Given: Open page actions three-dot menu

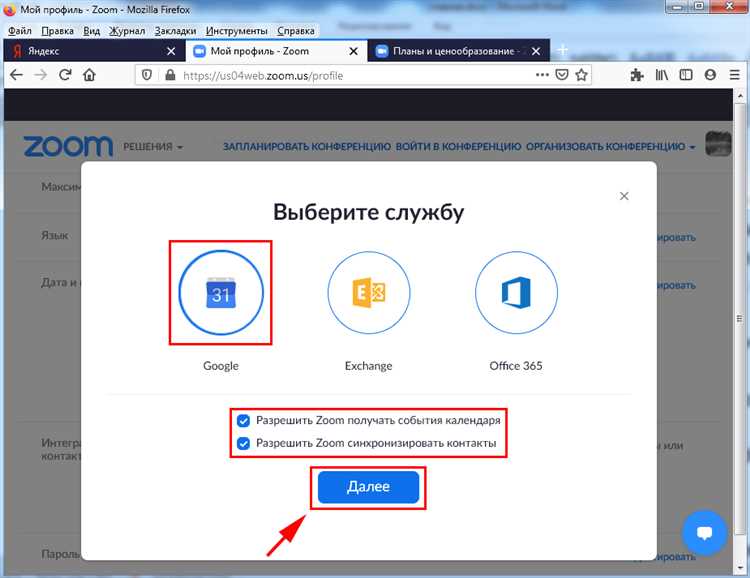Looking at the screenshot, I should (x=542, y=75).
